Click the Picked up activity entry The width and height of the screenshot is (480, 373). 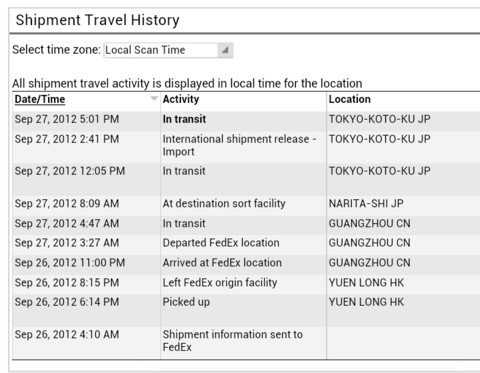pyautogui.click(x=186, y=302)
